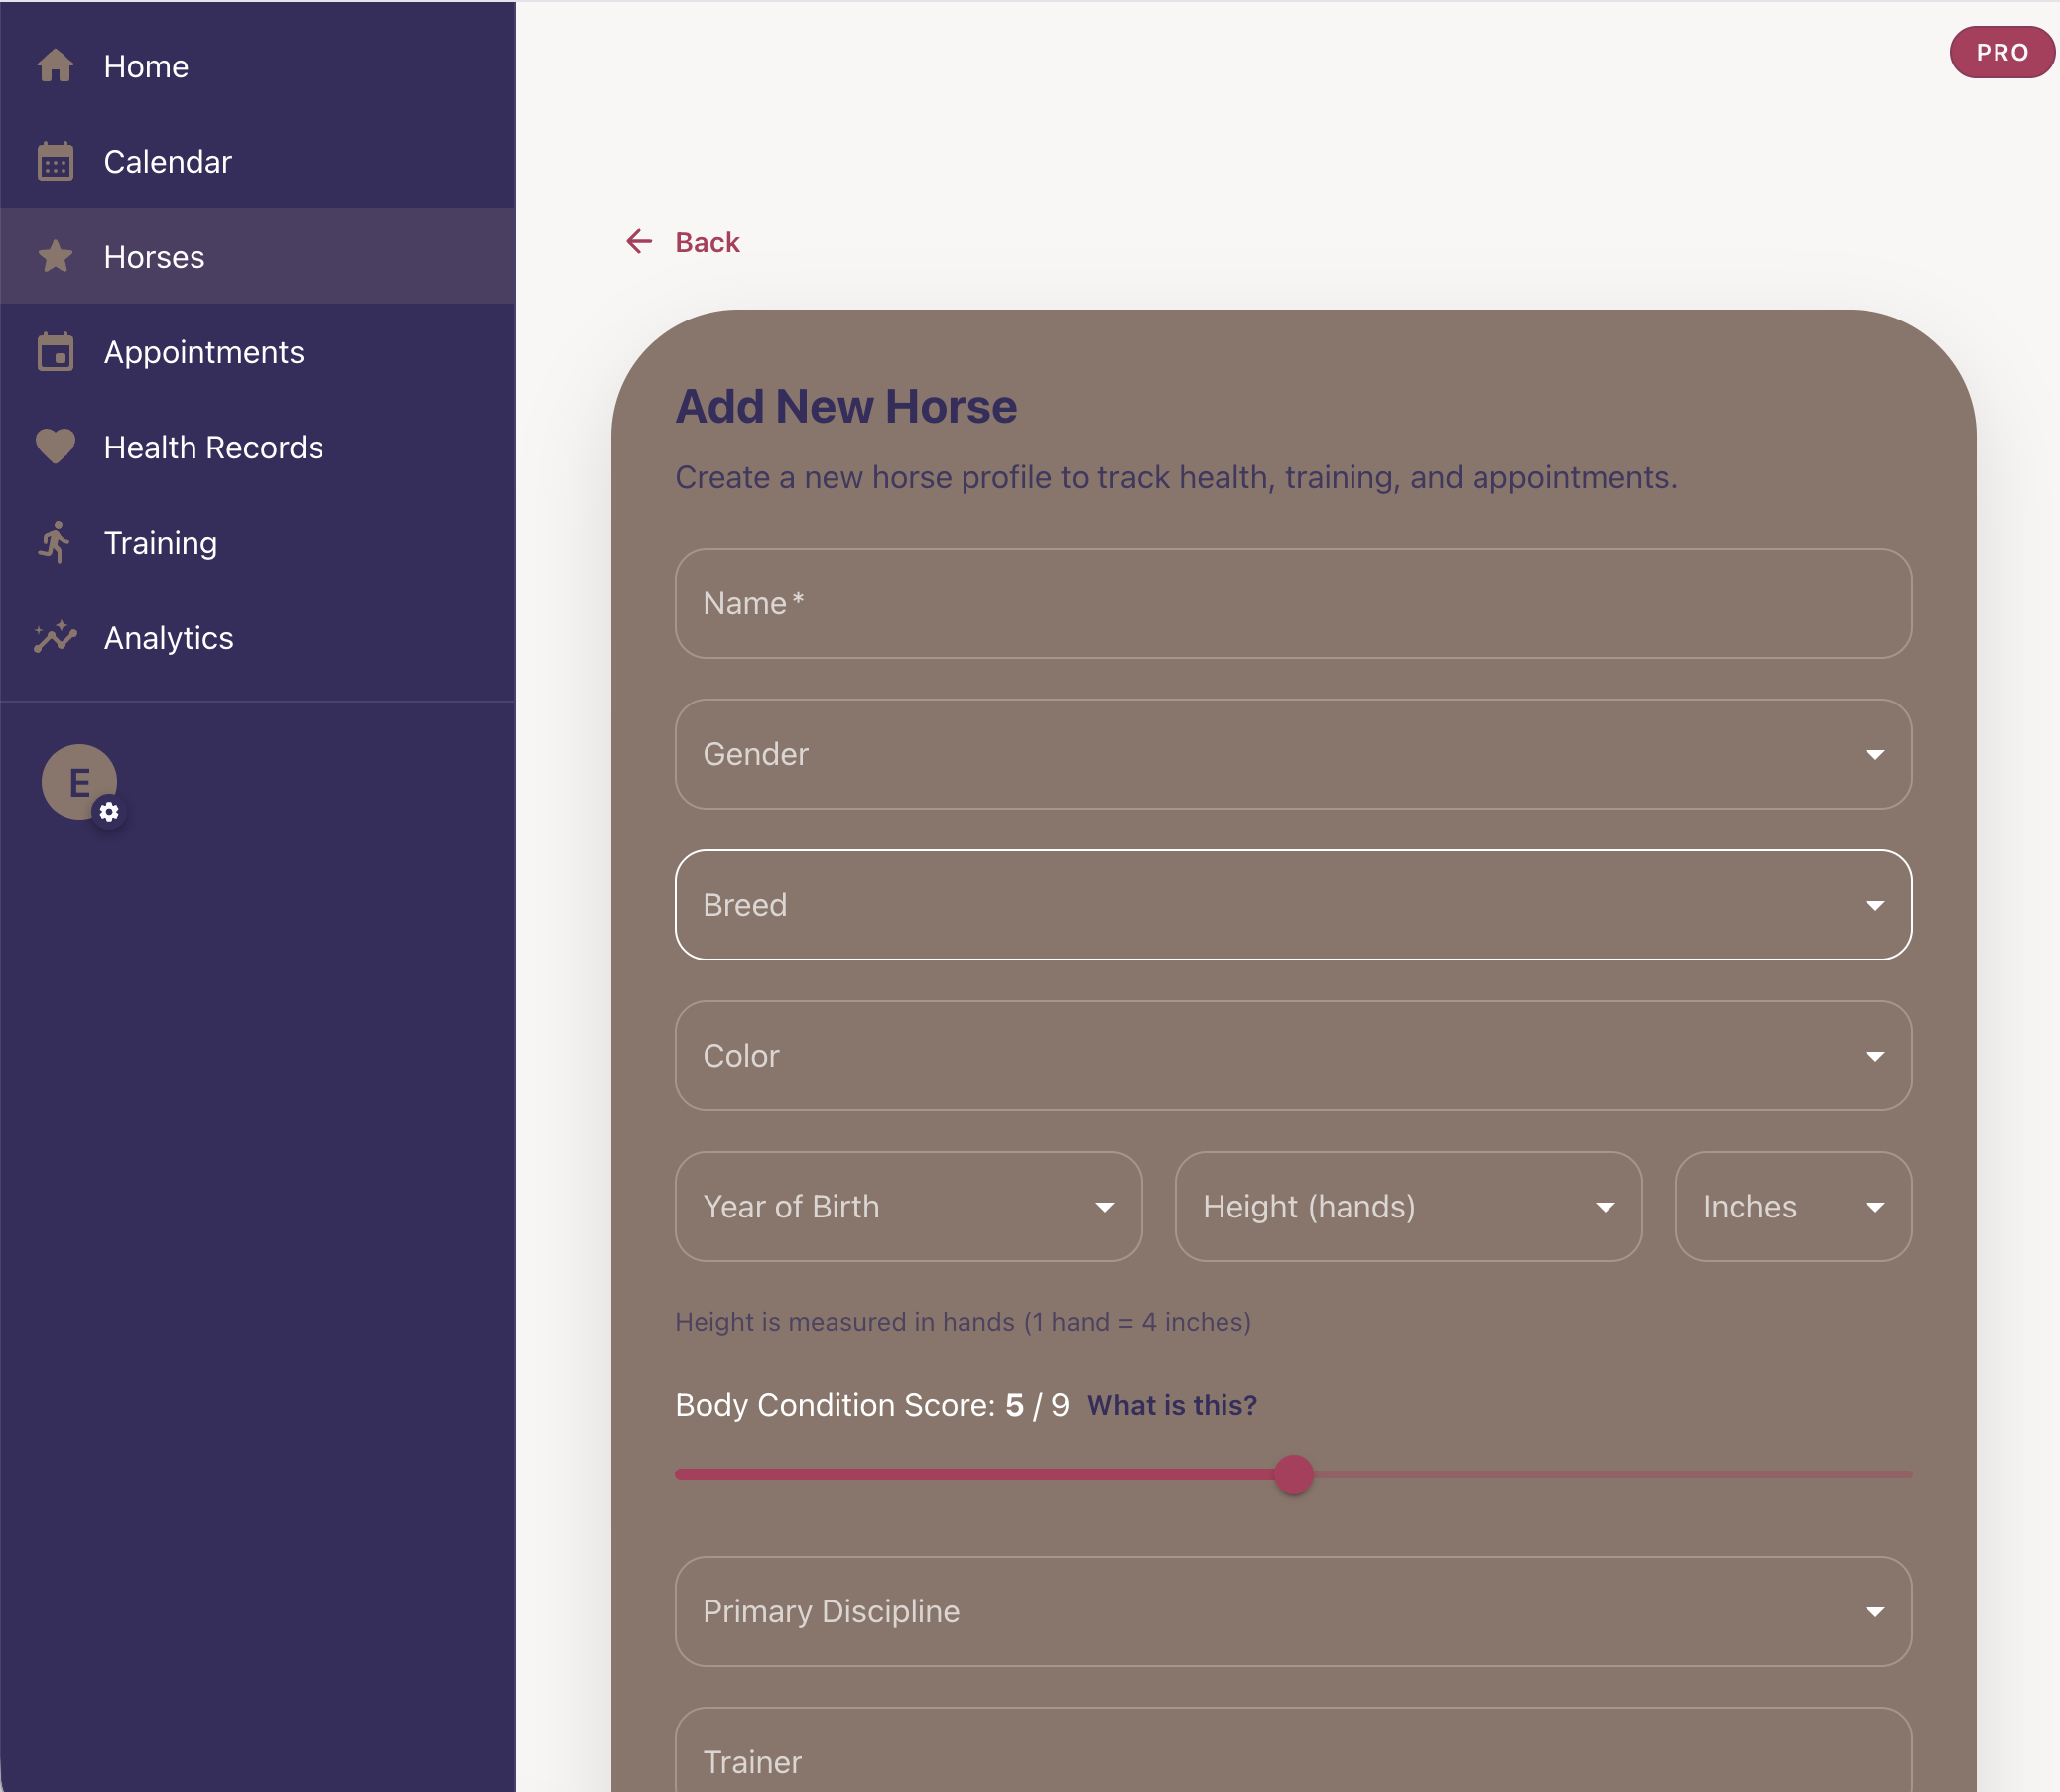Open the Breed dropdown

pyautogui.click(x=1292, y=905)
